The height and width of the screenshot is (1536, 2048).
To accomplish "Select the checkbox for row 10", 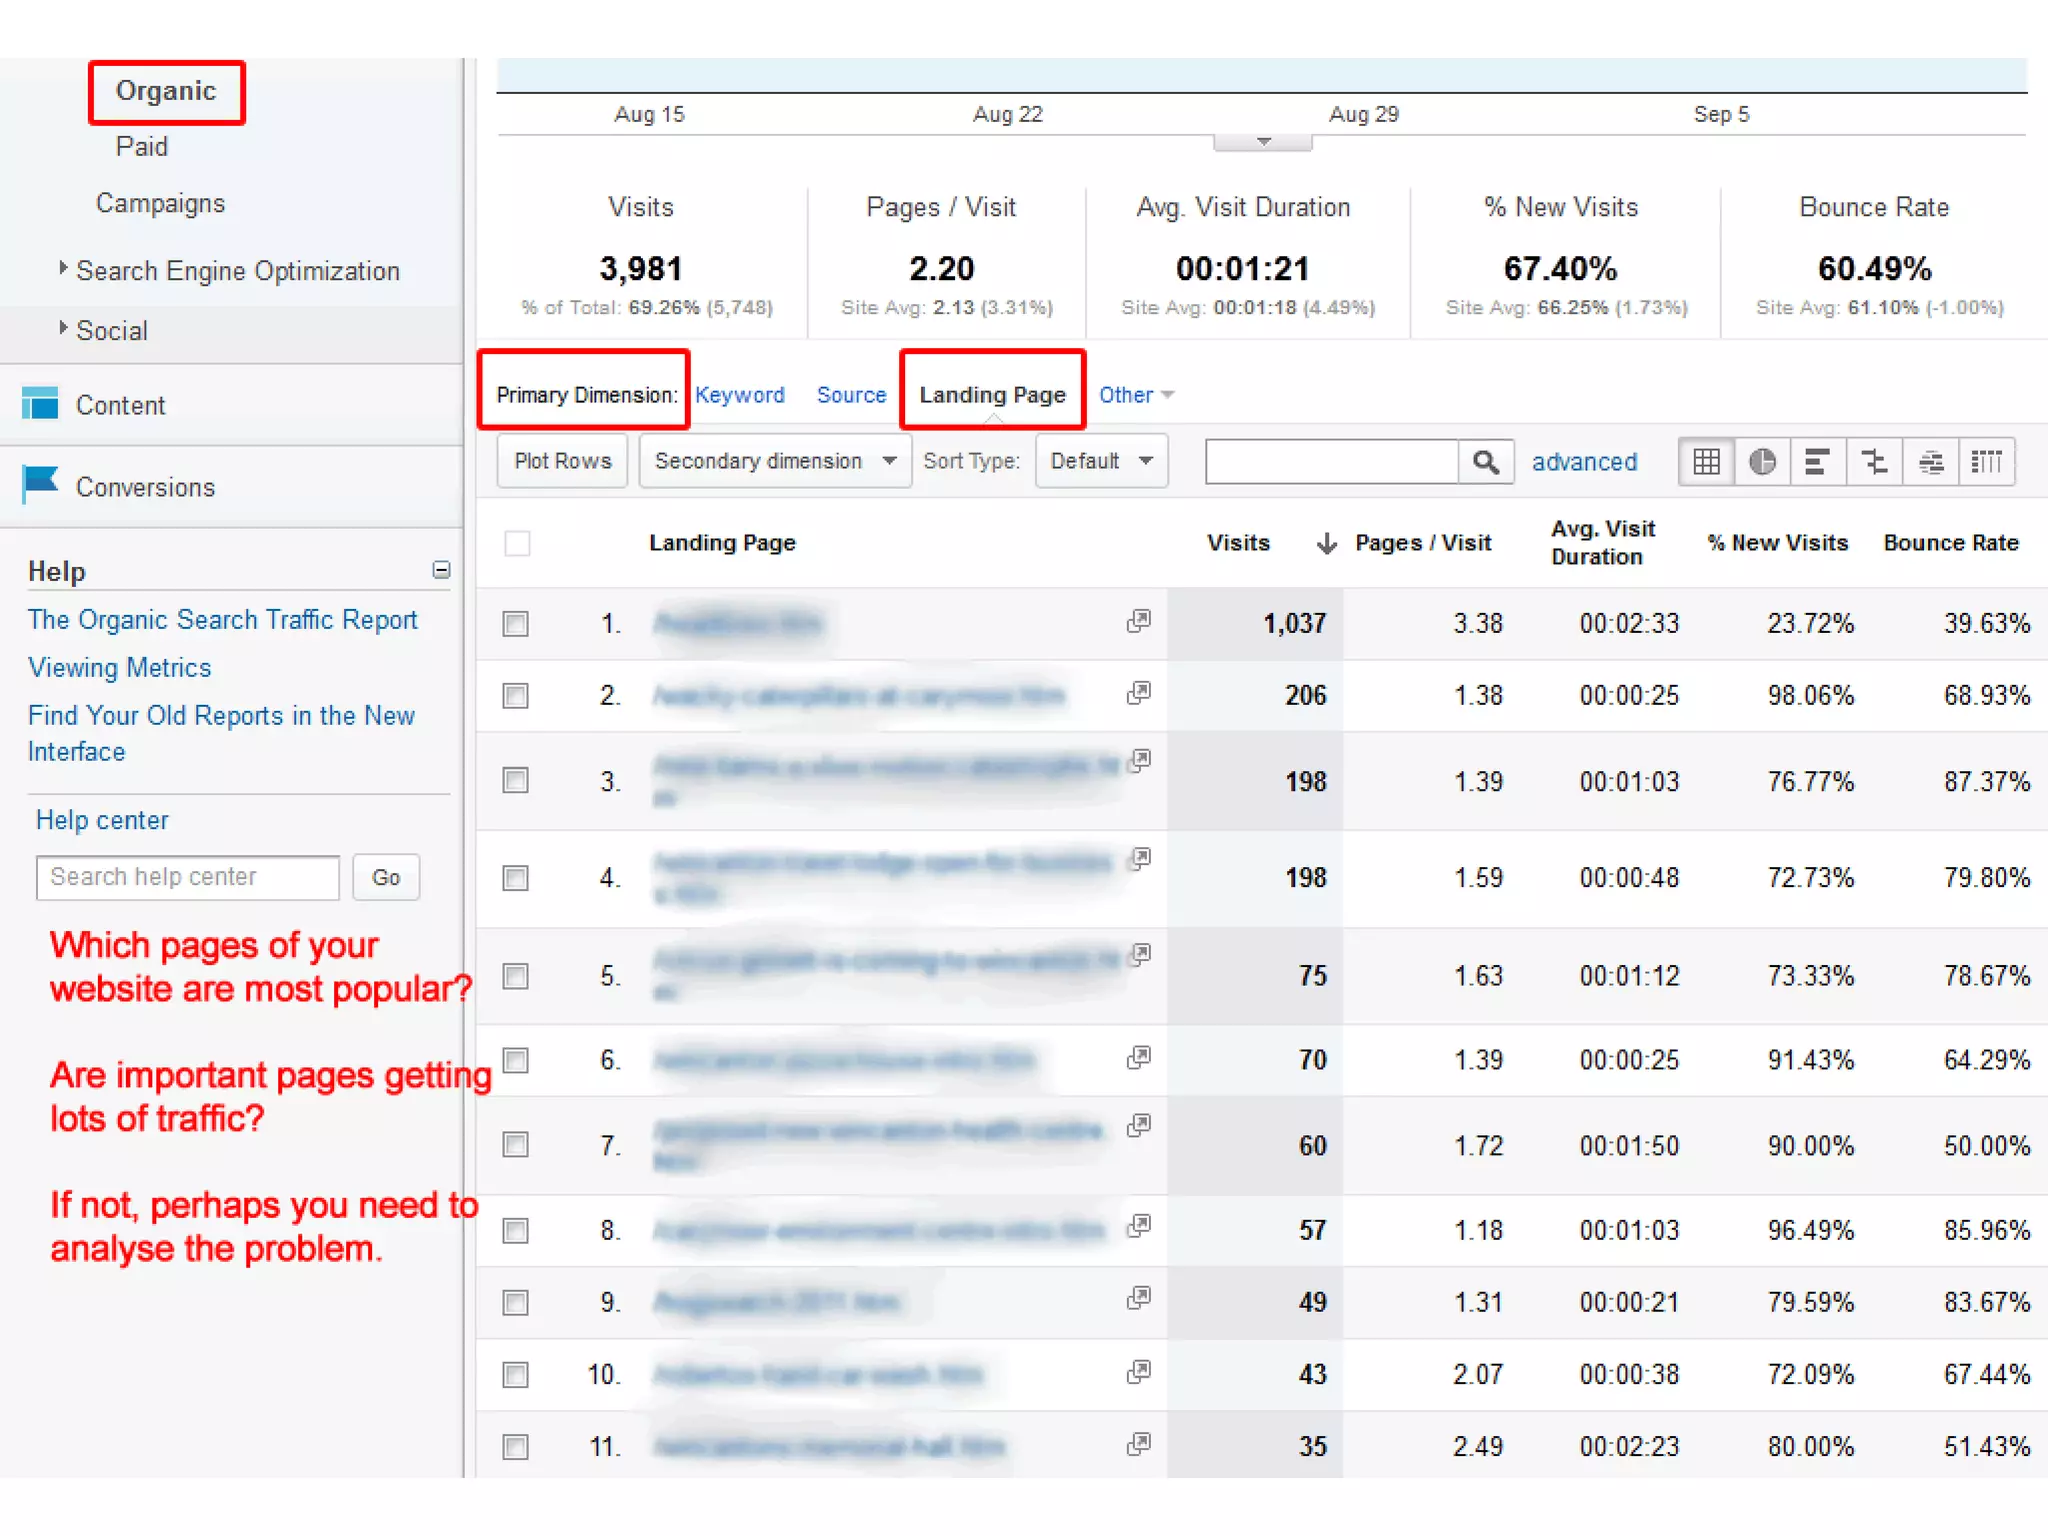I will point(516,1375).
